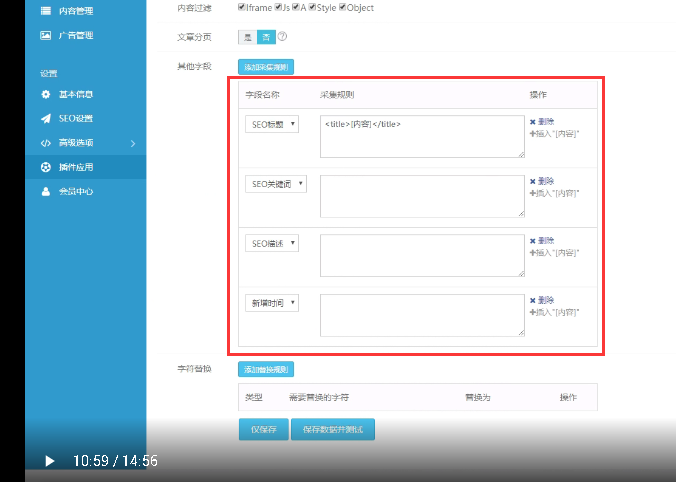Toggle the Object filter checkbox
The width and height of the screenshot is (676, 482).
pos(343,7)
